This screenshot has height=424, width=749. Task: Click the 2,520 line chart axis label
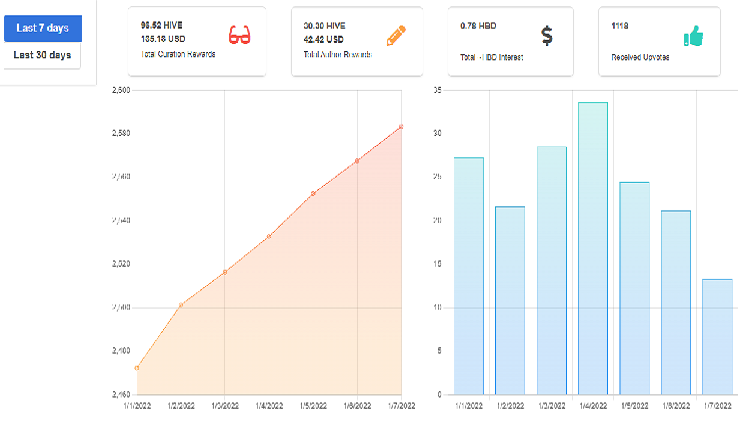[121, 264]
